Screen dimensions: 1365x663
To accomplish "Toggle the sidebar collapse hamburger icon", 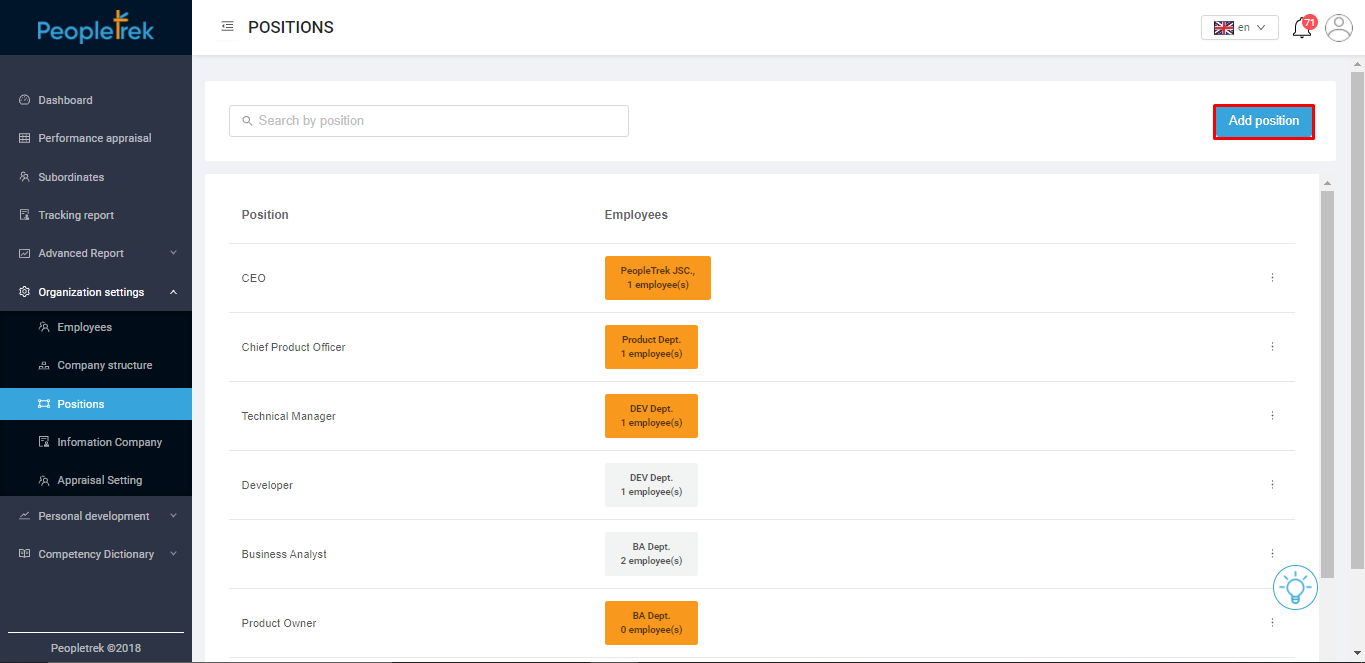I will [227, 27].
